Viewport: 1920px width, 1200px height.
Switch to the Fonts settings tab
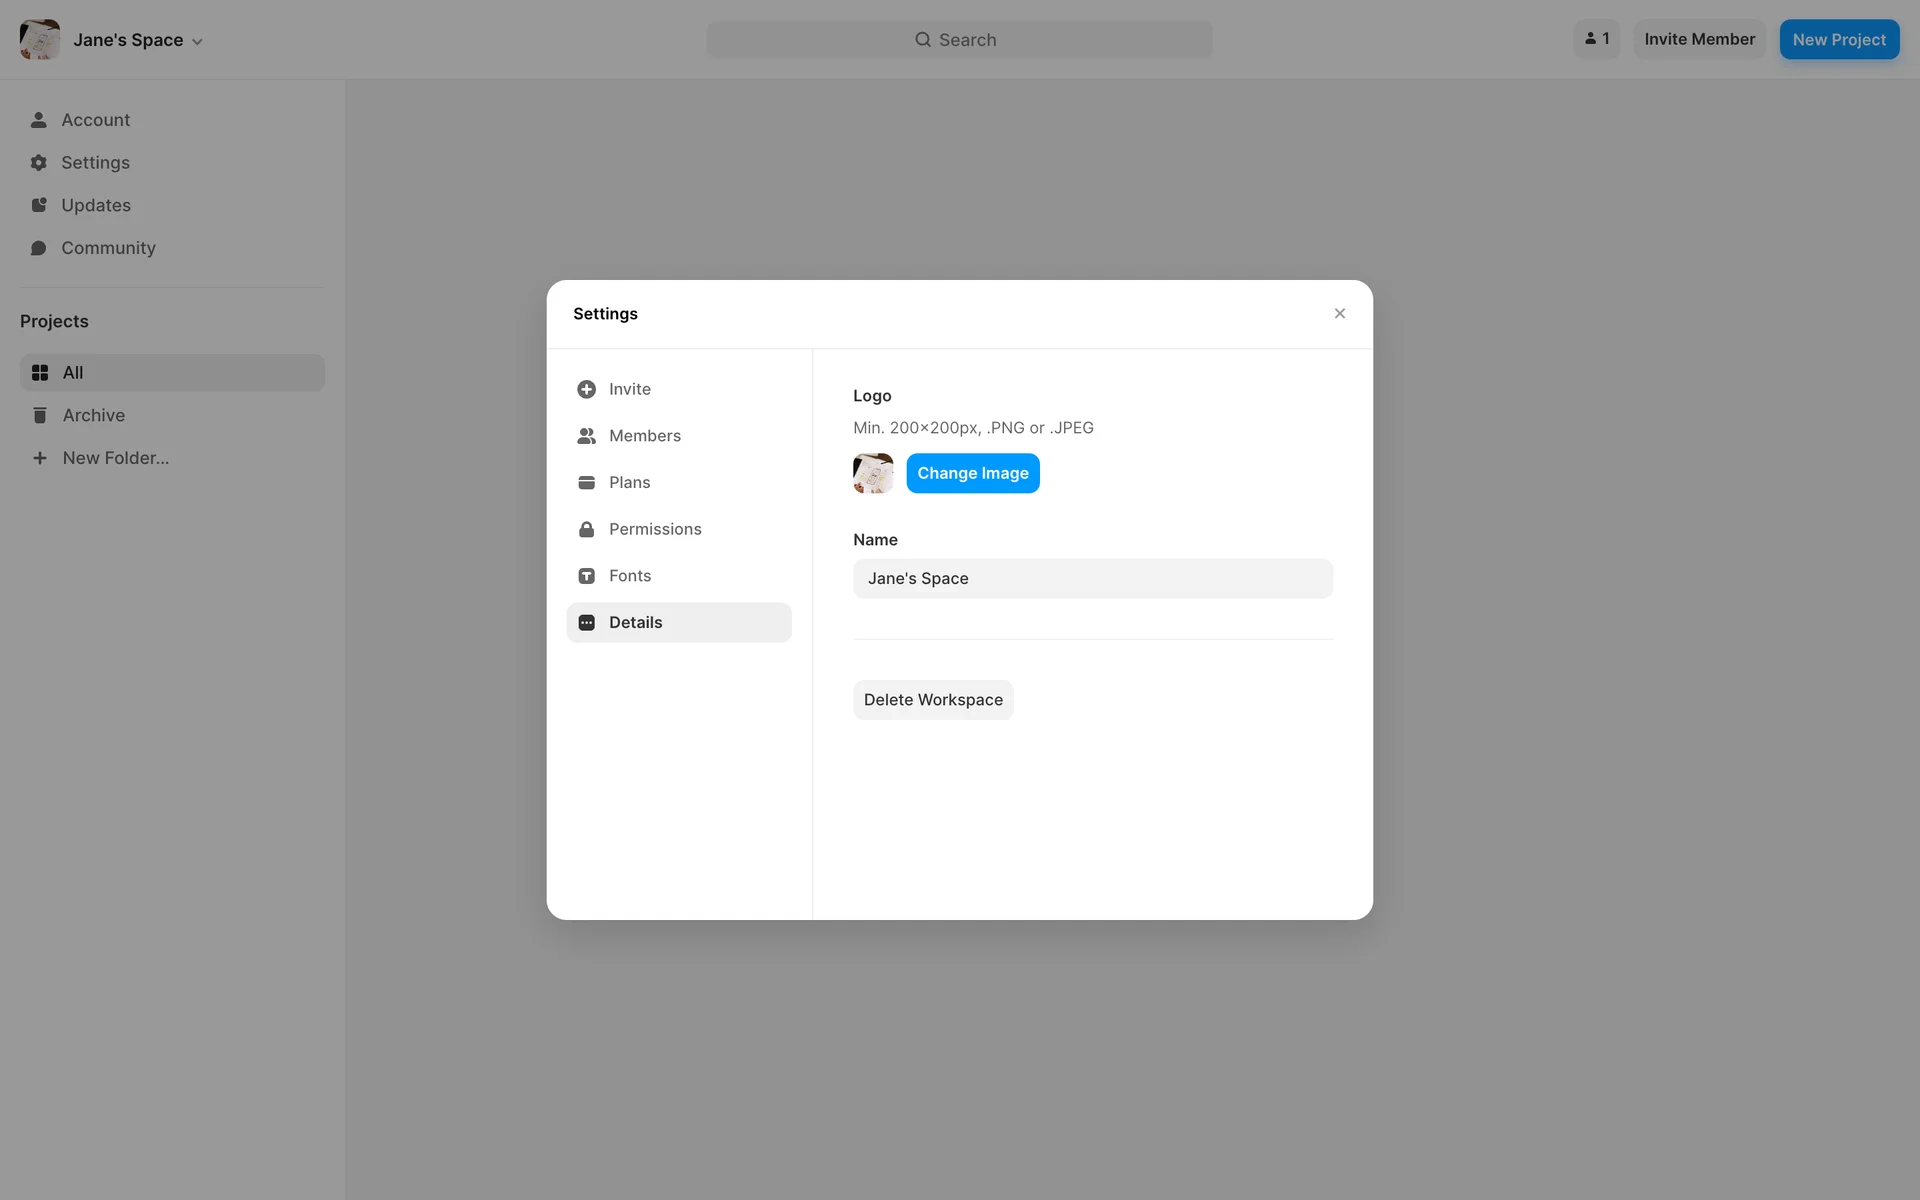pyautogui.click(x=629, y=576)
